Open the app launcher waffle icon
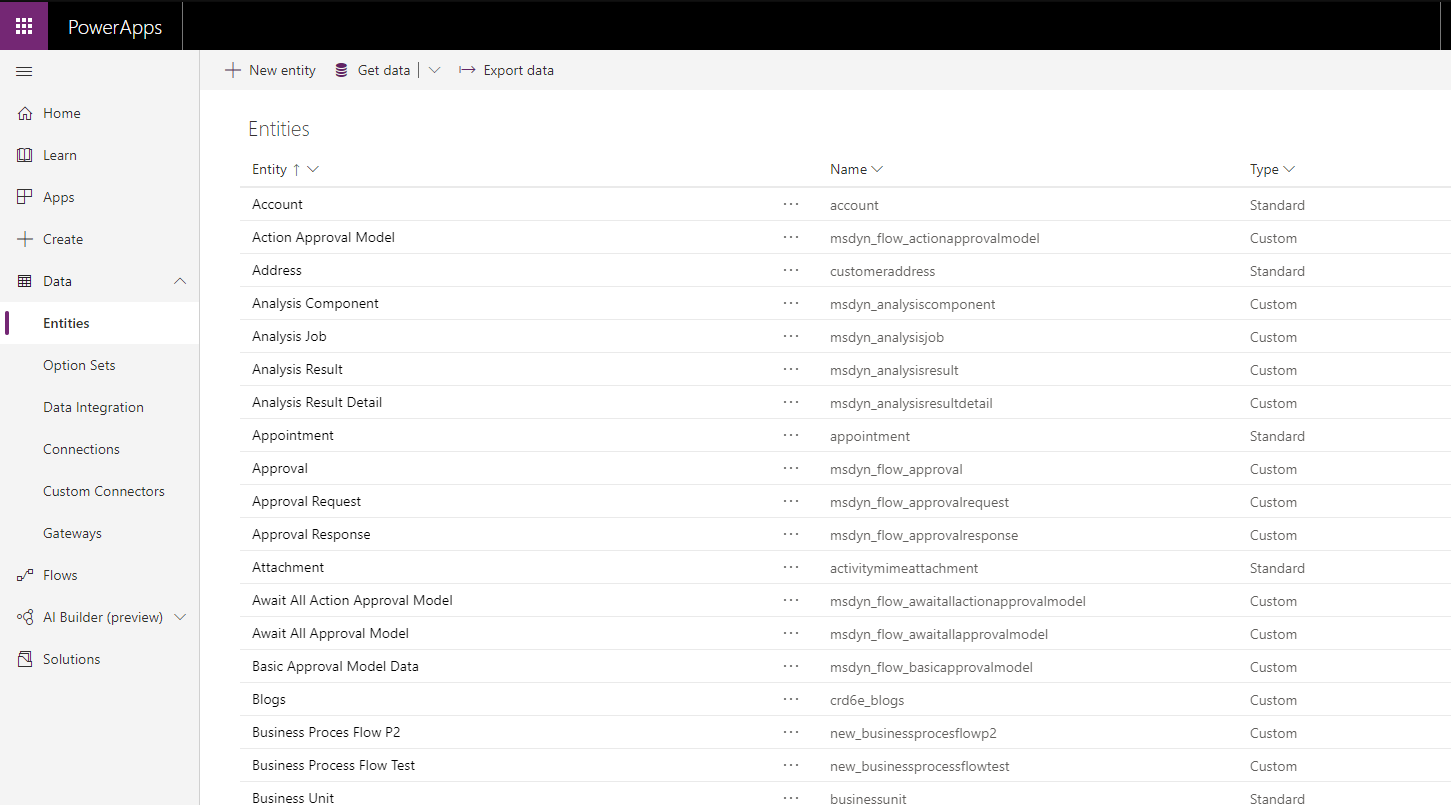This screenshot has height=805, width=1451. tap(24, 26)
